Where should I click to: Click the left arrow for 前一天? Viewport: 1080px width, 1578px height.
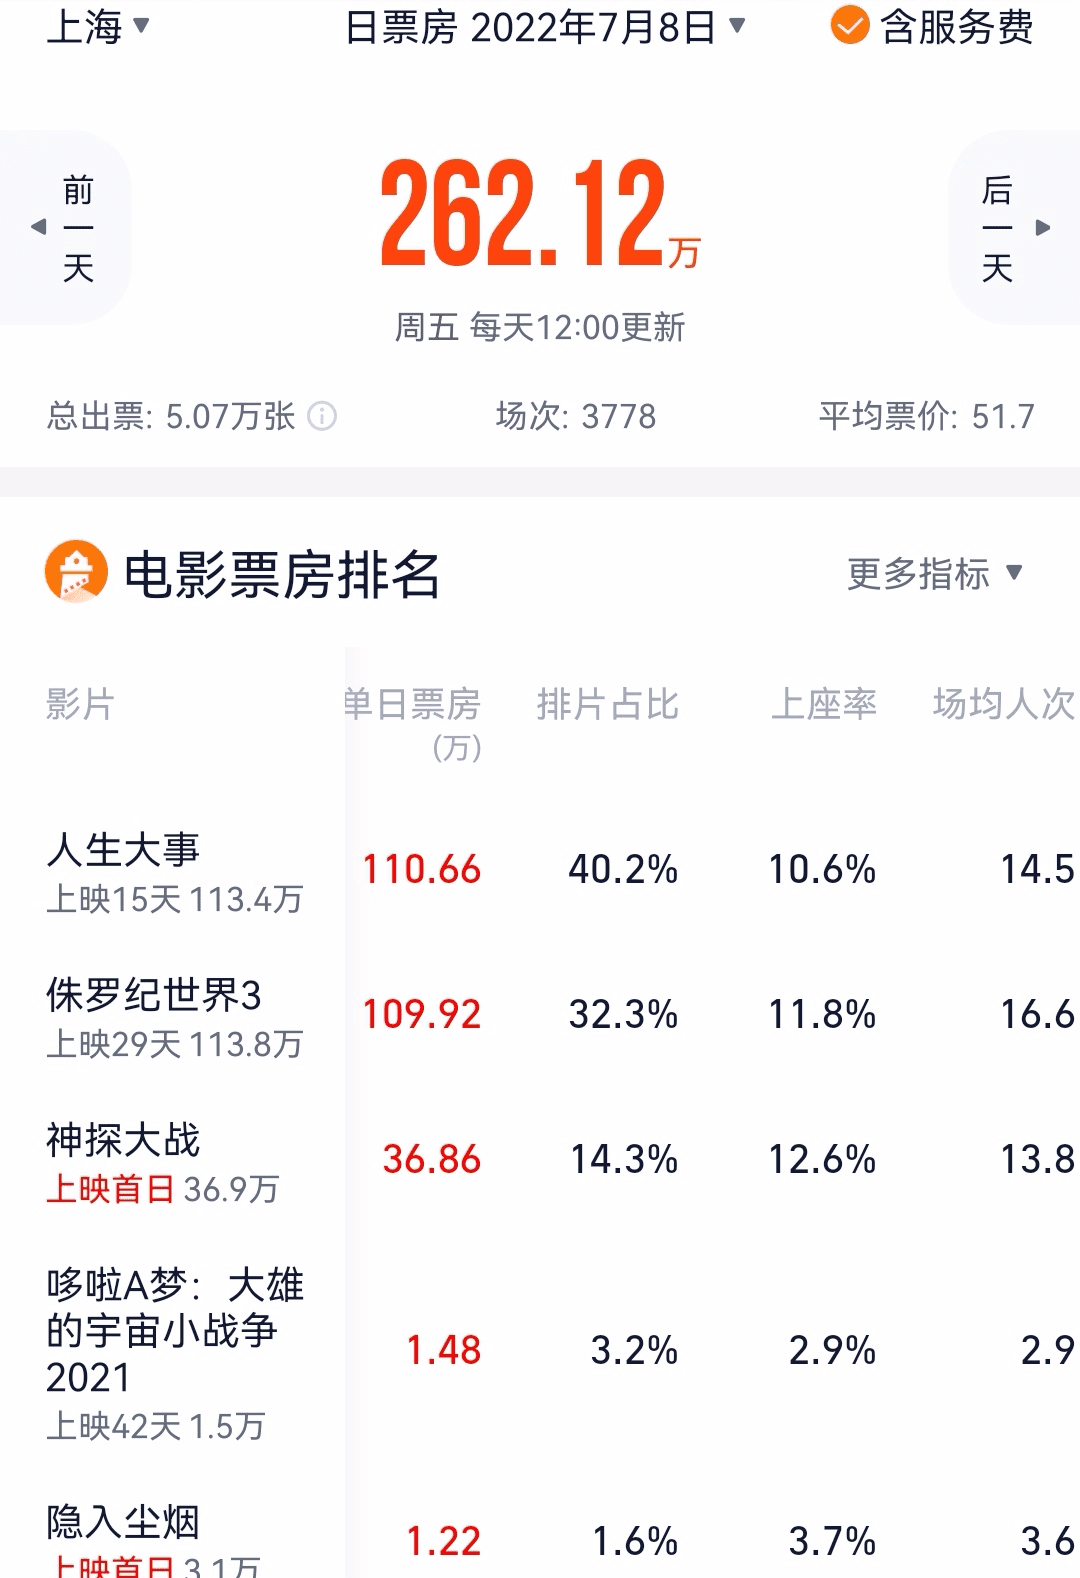pos(39,227)
